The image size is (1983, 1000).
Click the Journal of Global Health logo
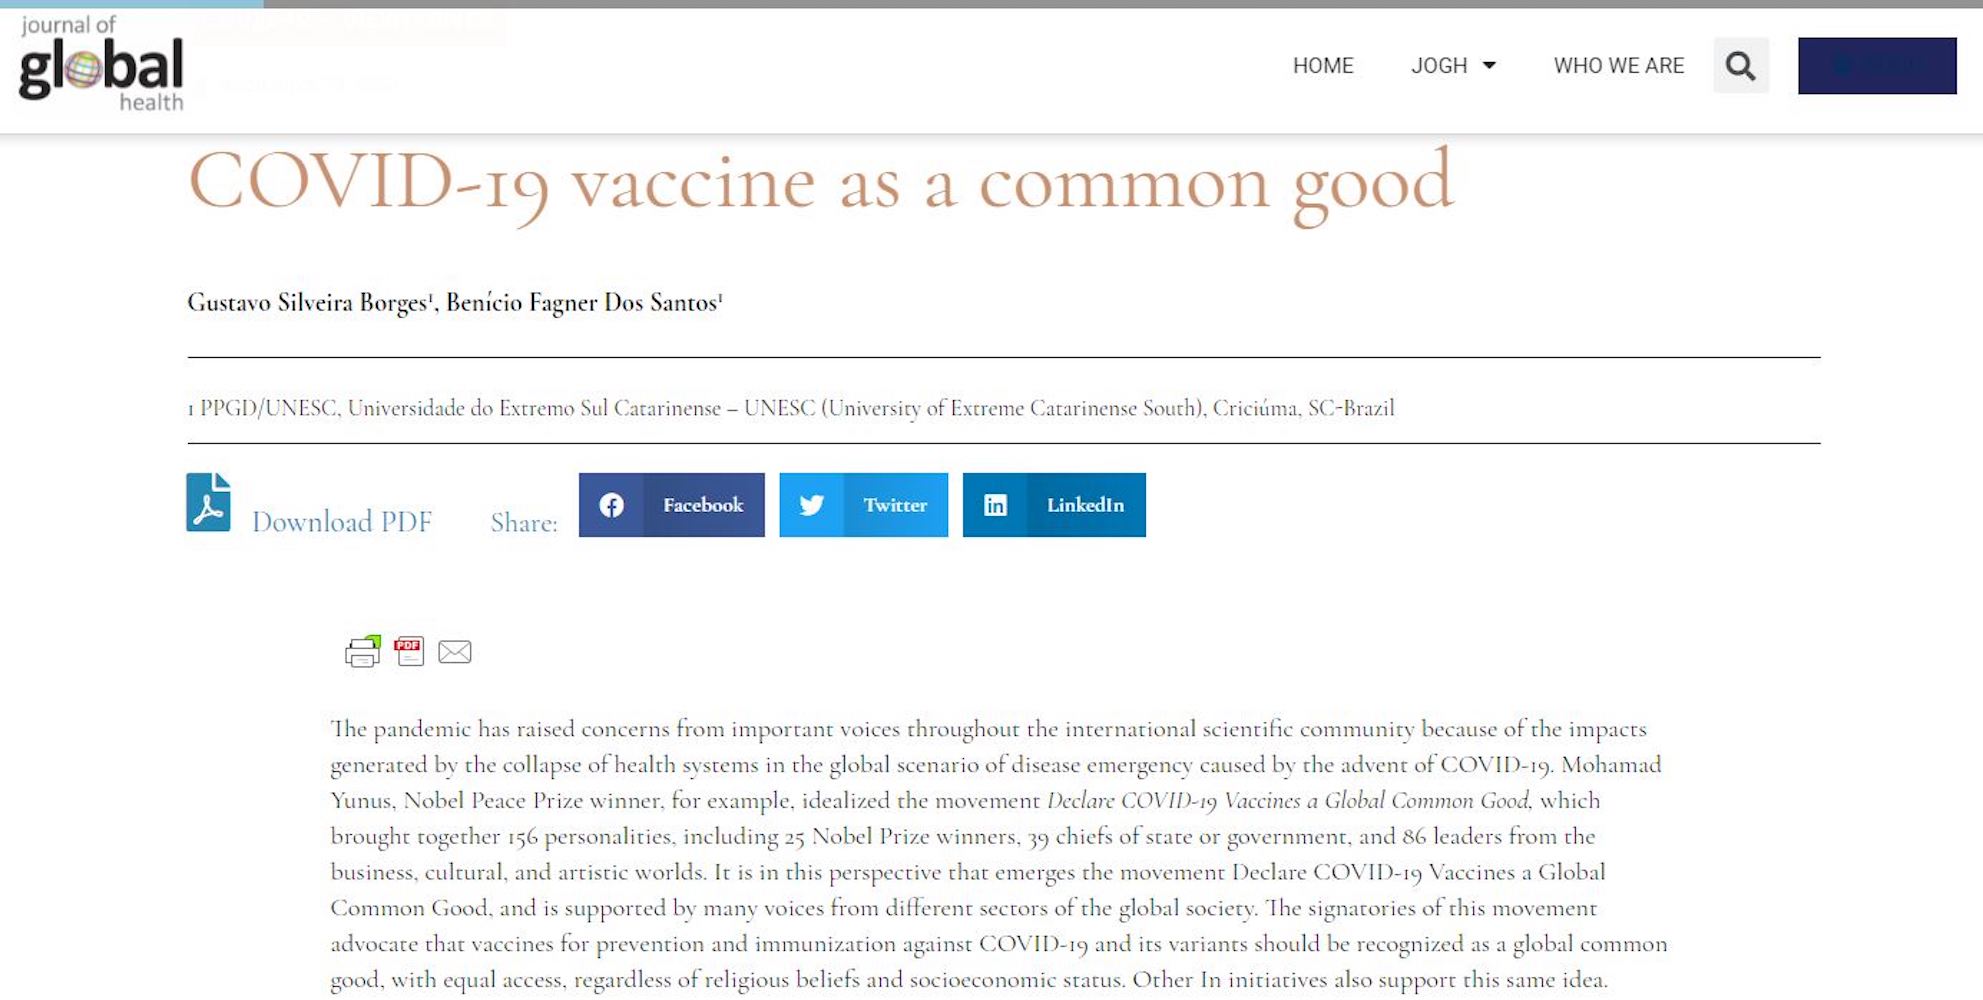click(x=101, y=66)
